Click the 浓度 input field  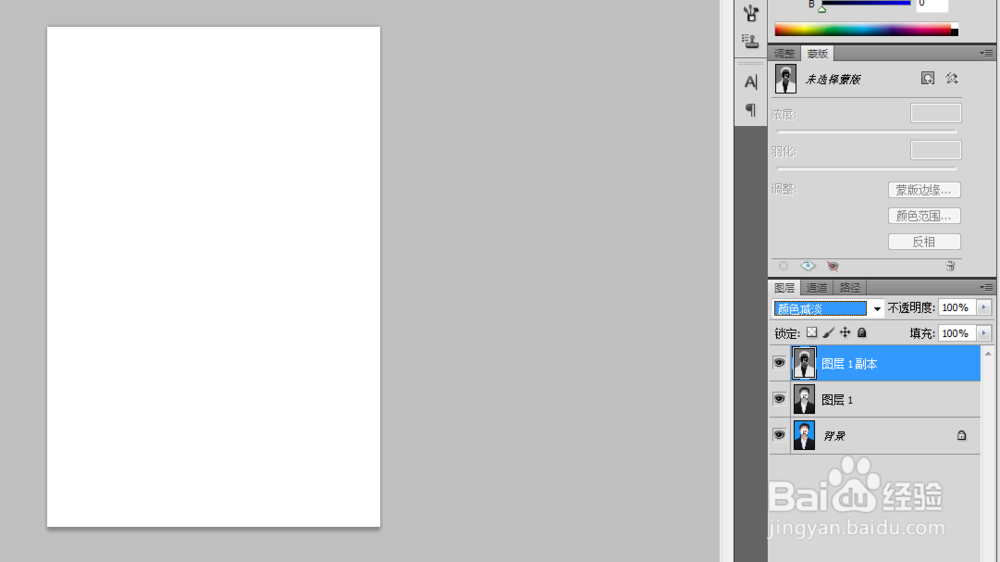[x=936, y=114]
